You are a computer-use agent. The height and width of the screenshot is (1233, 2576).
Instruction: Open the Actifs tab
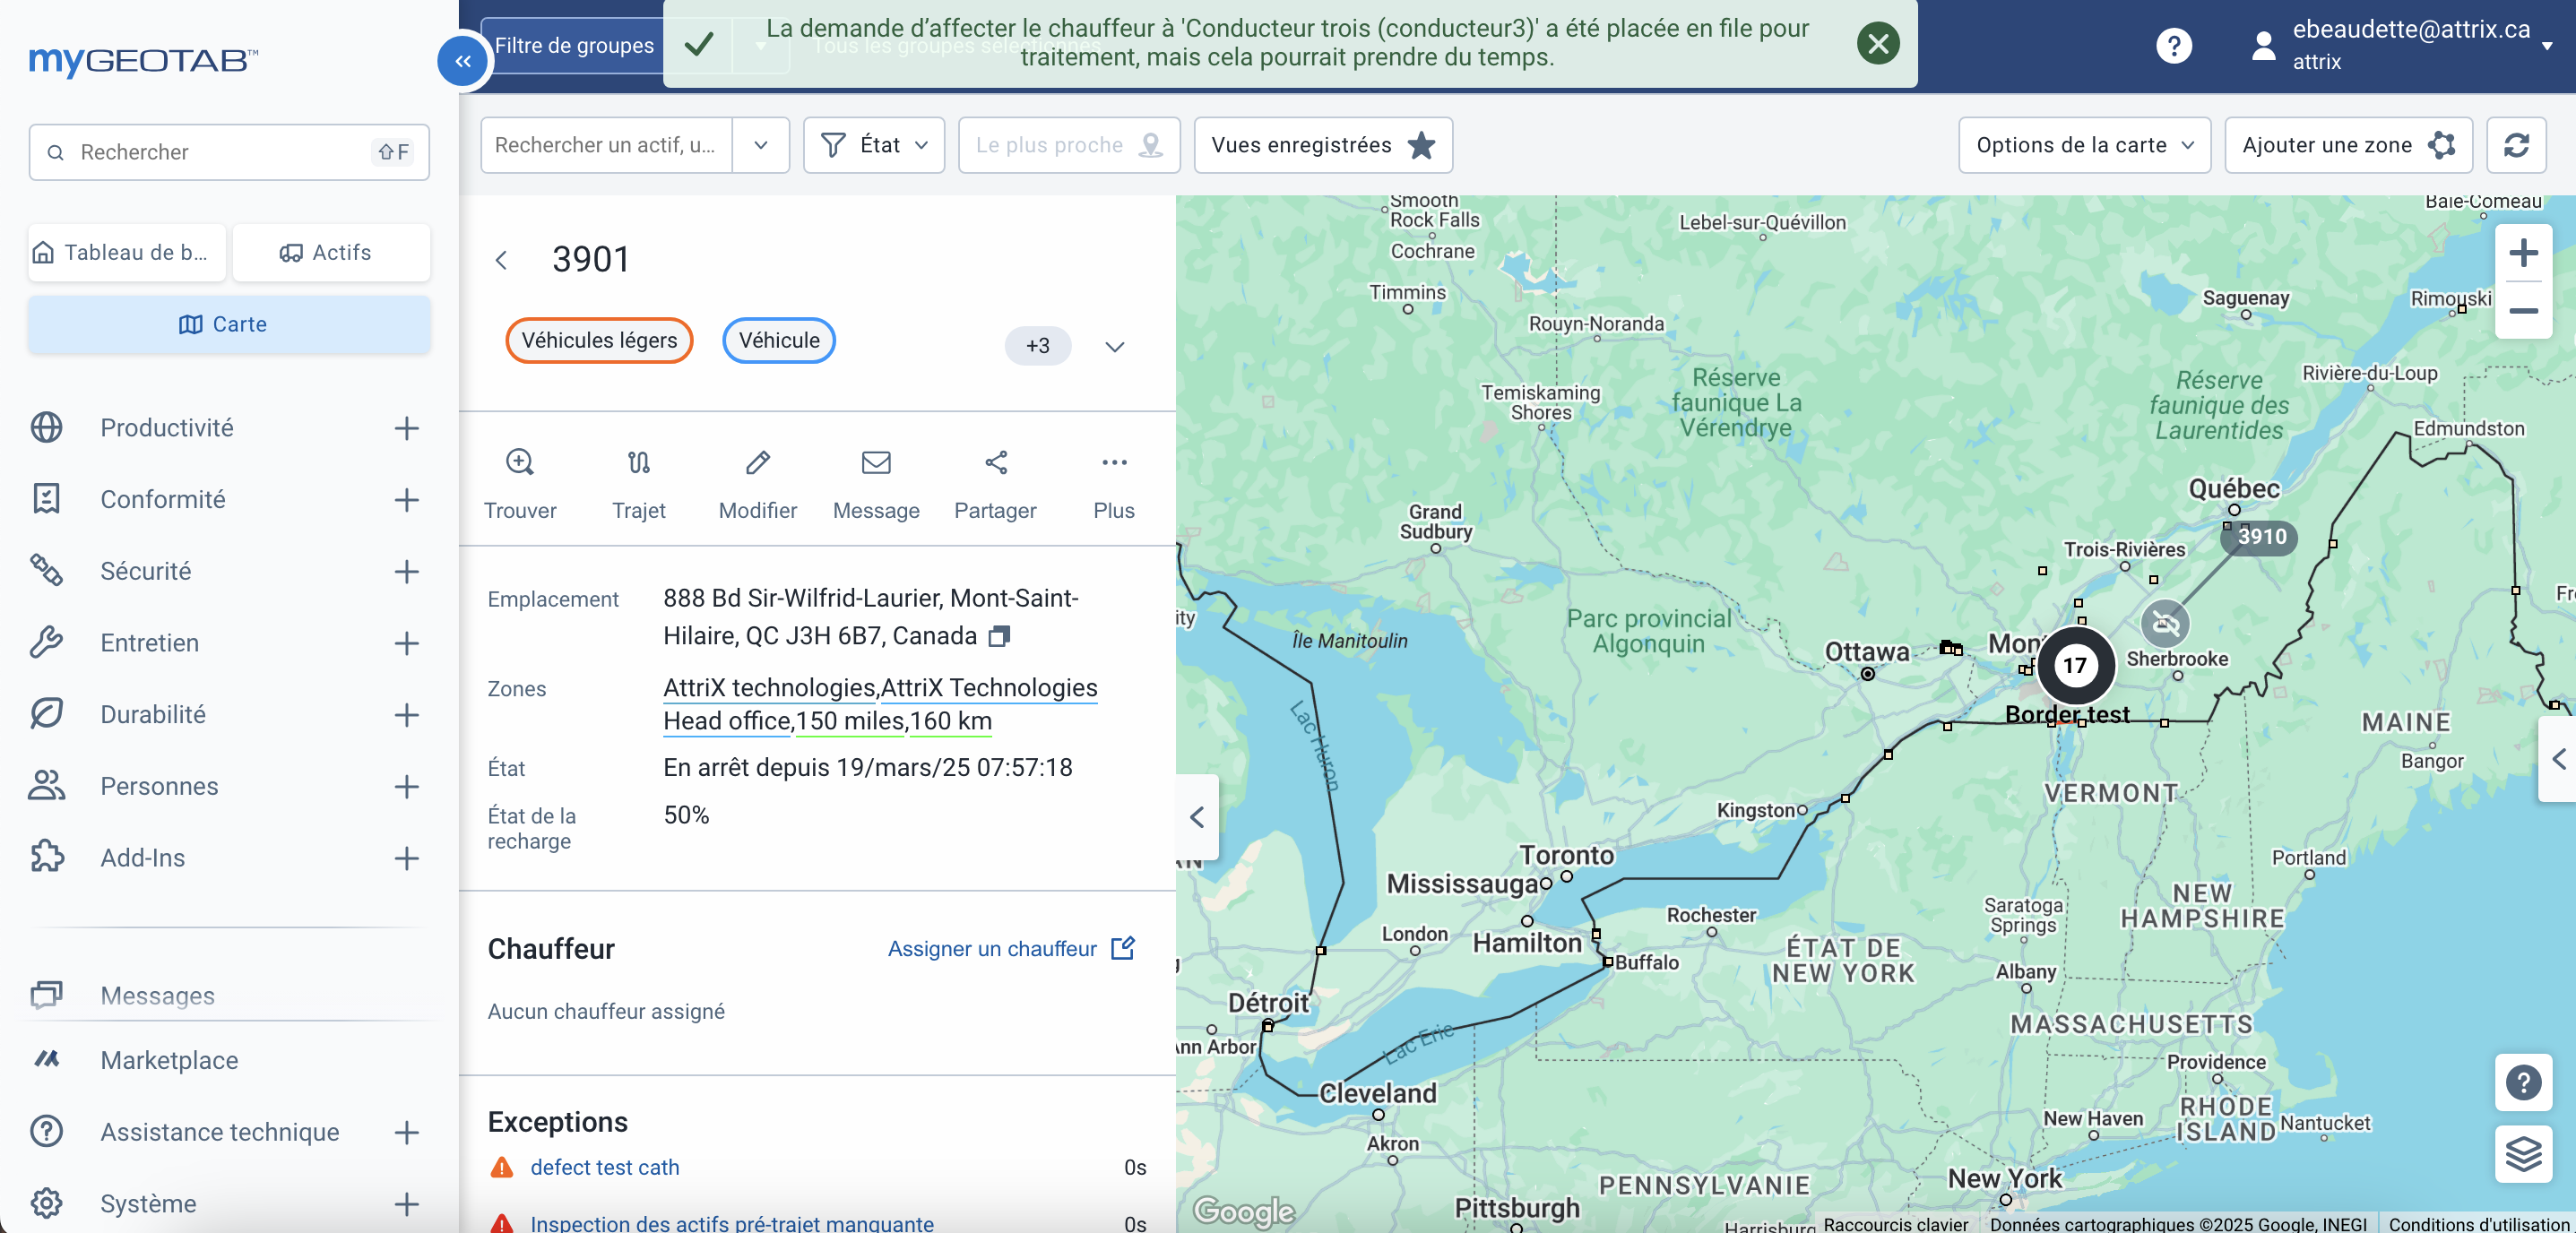click(x=331, y=253)
